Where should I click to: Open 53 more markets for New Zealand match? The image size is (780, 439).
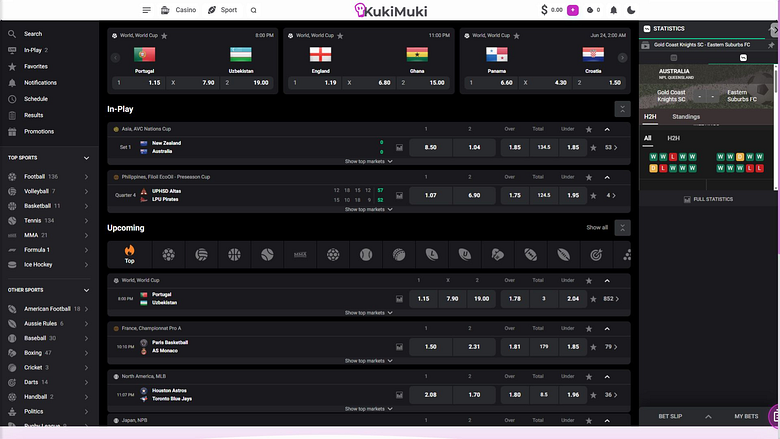tap(611, 148)
